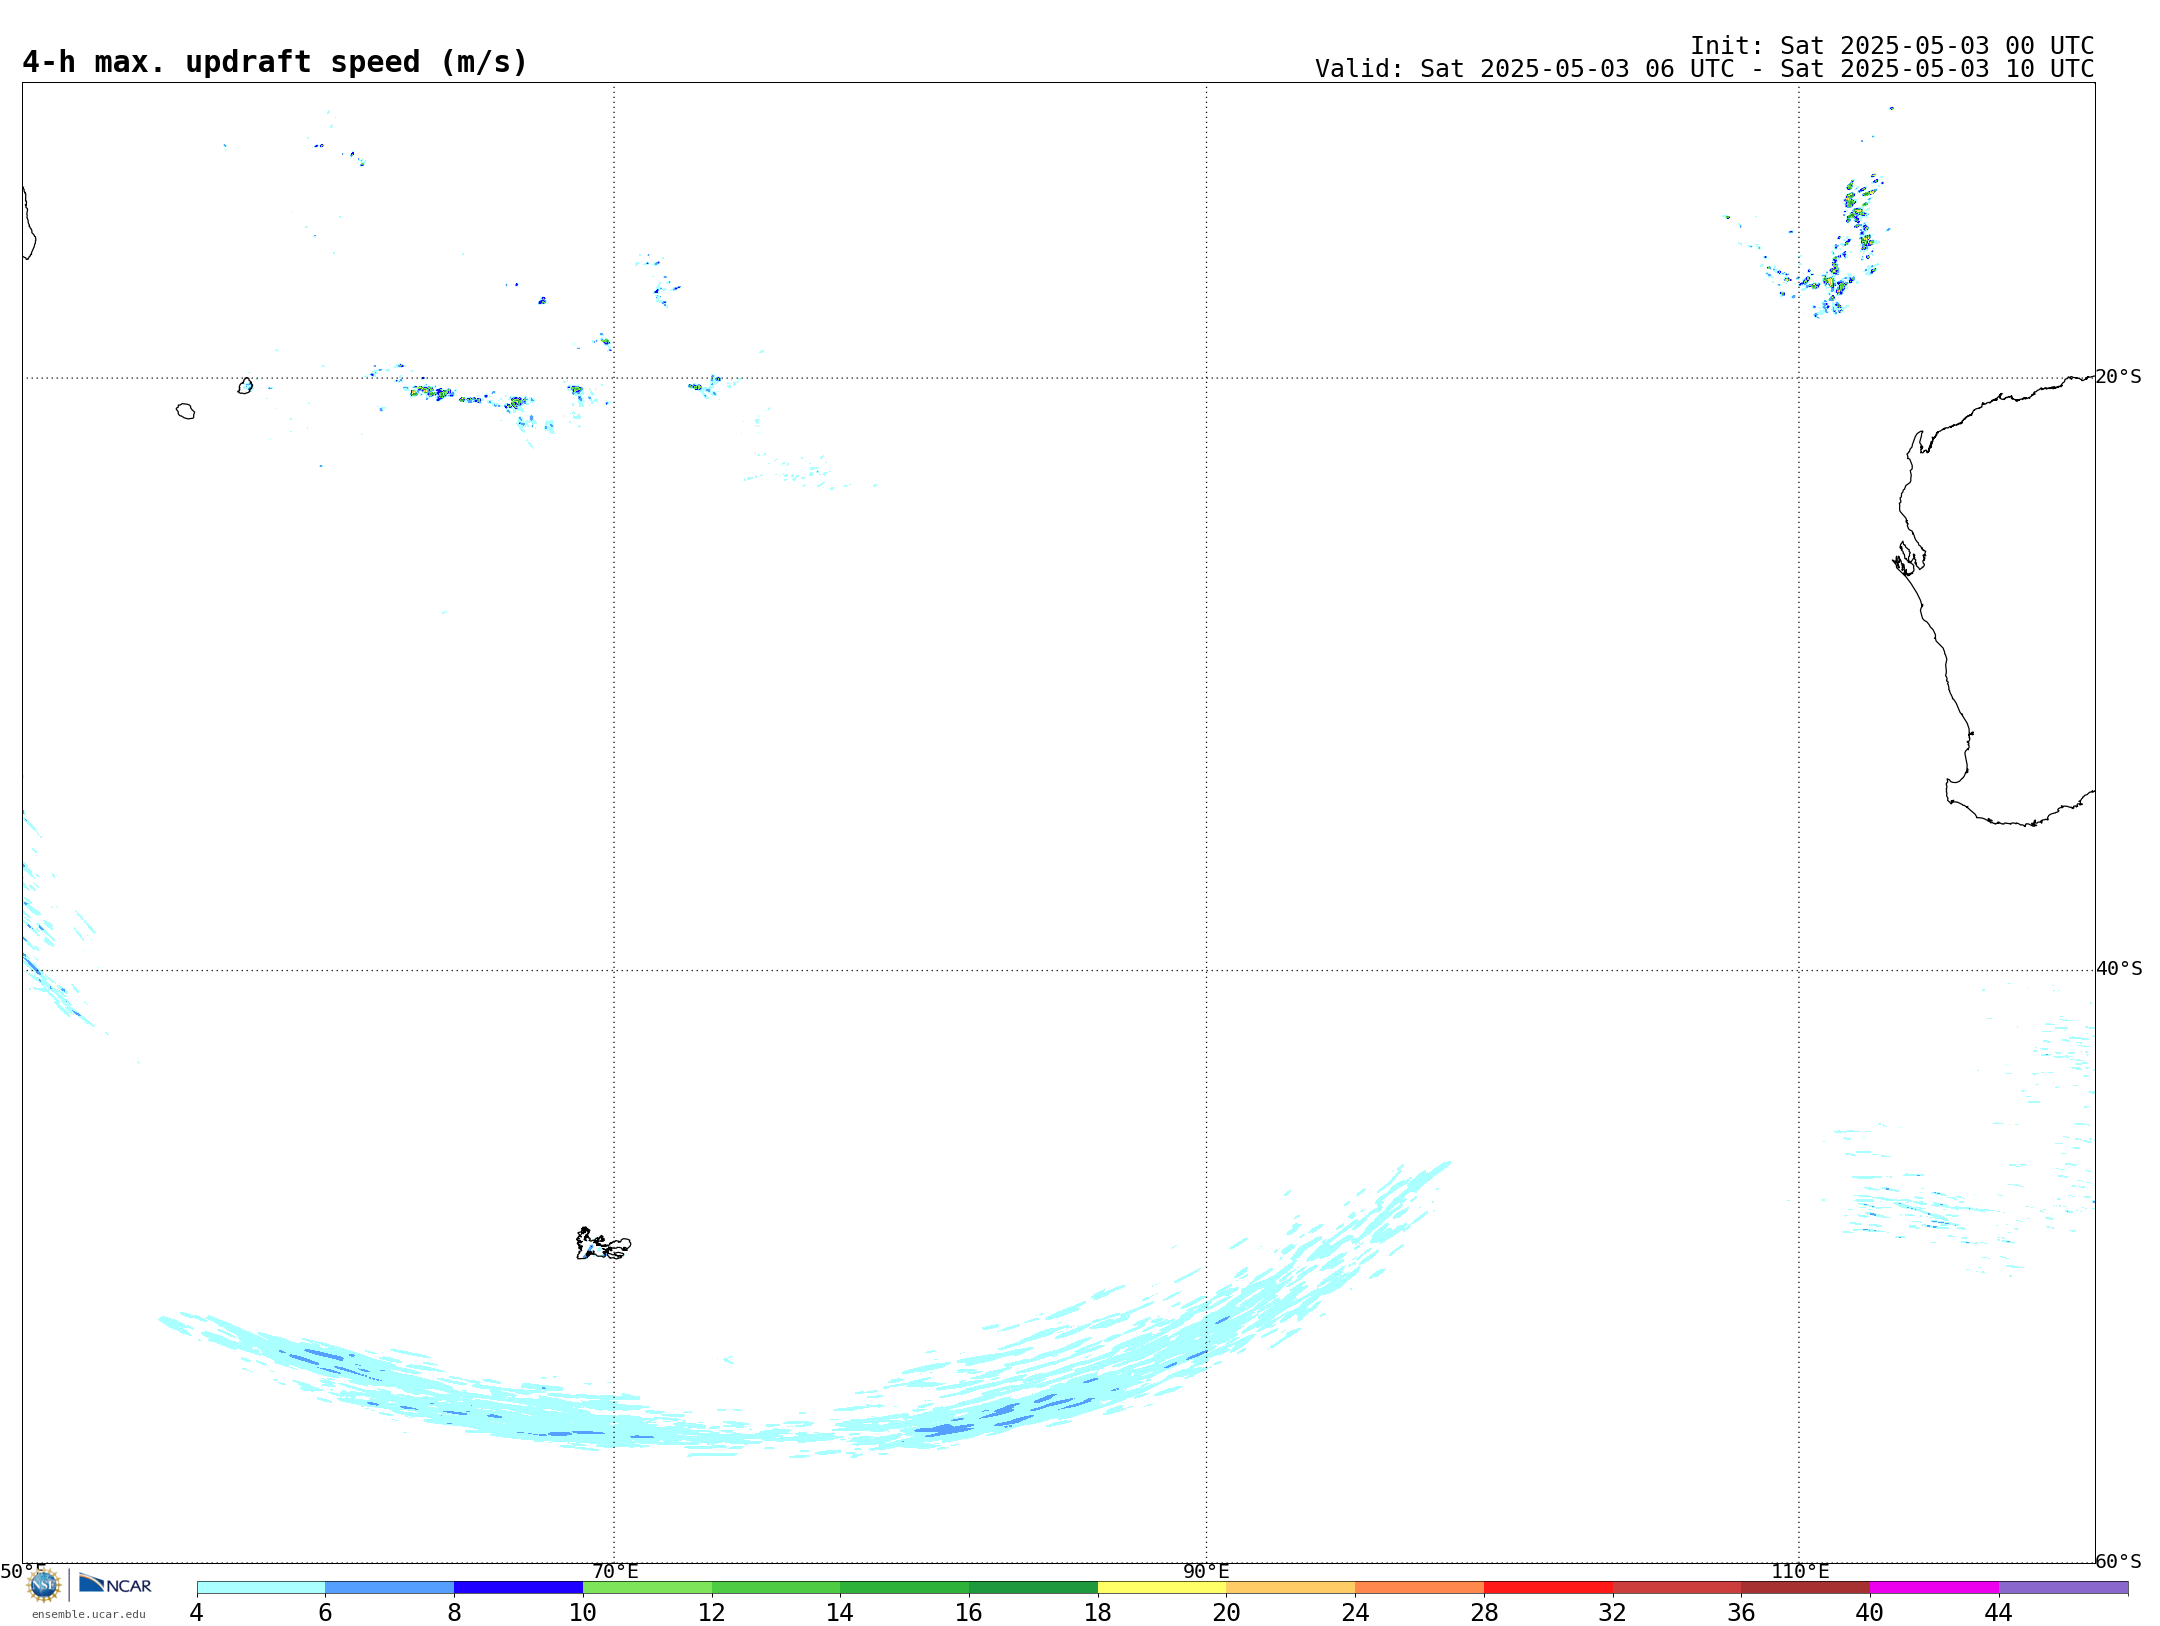The width and height of the screenshot is (2160, 1626).
Task: Click the 110°E longitude label
Action: click(x=1800, y=1572)
